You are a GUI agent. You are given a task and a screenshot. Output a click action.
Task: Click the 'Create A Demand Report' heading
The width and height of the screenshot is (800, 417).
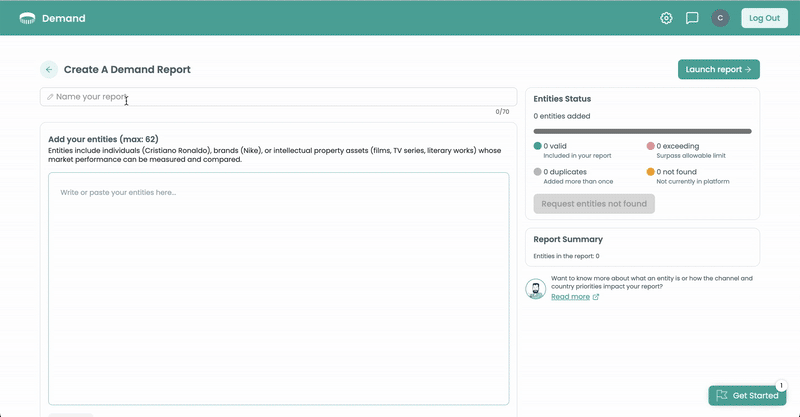[x=127, y=69]
